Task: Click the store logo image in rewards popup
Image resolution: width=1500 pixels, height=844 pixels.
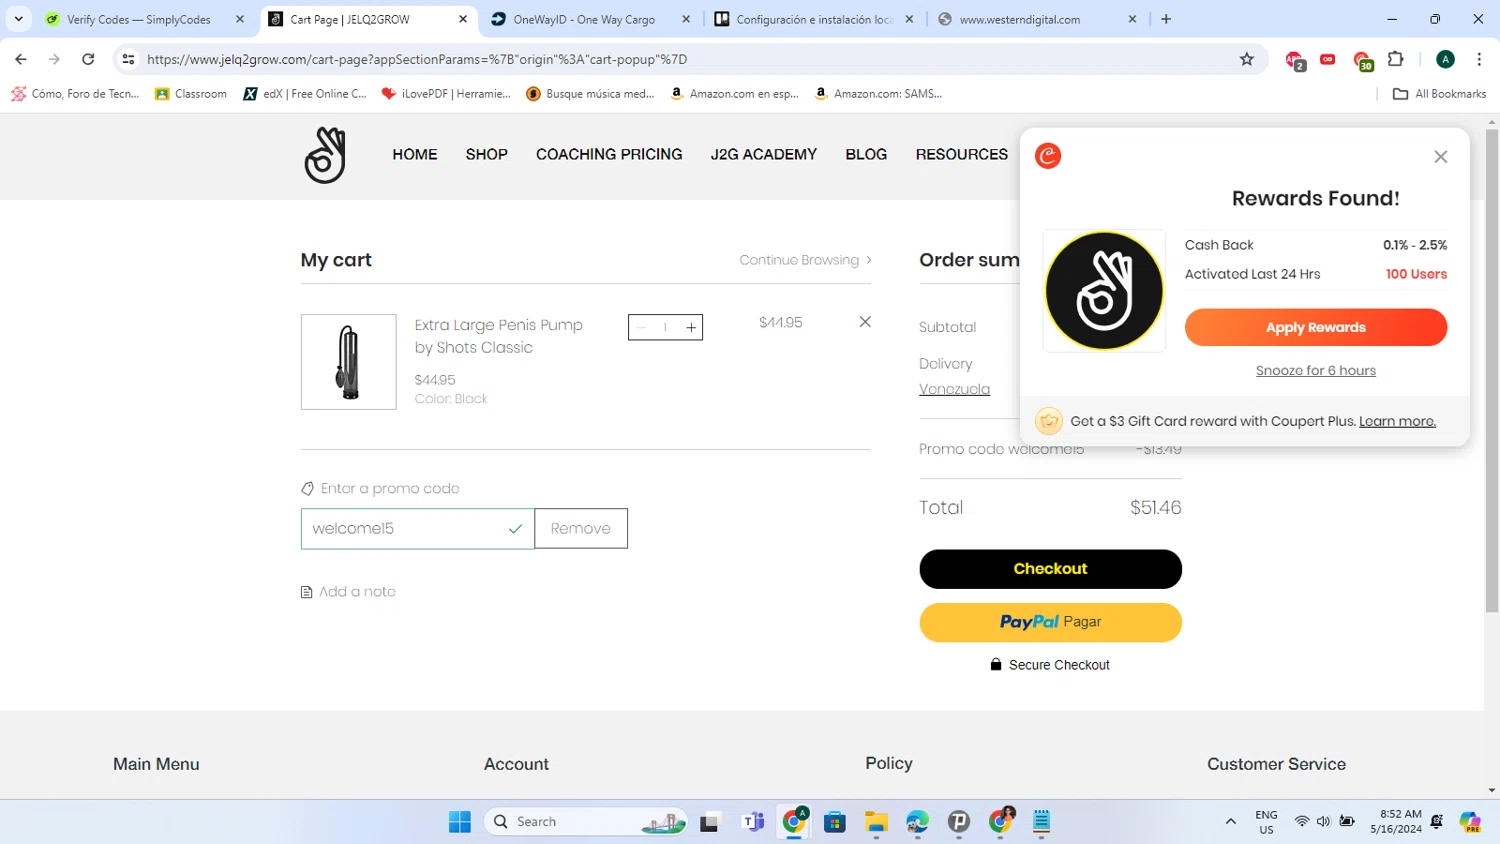Action: (x=1104, y=291)
